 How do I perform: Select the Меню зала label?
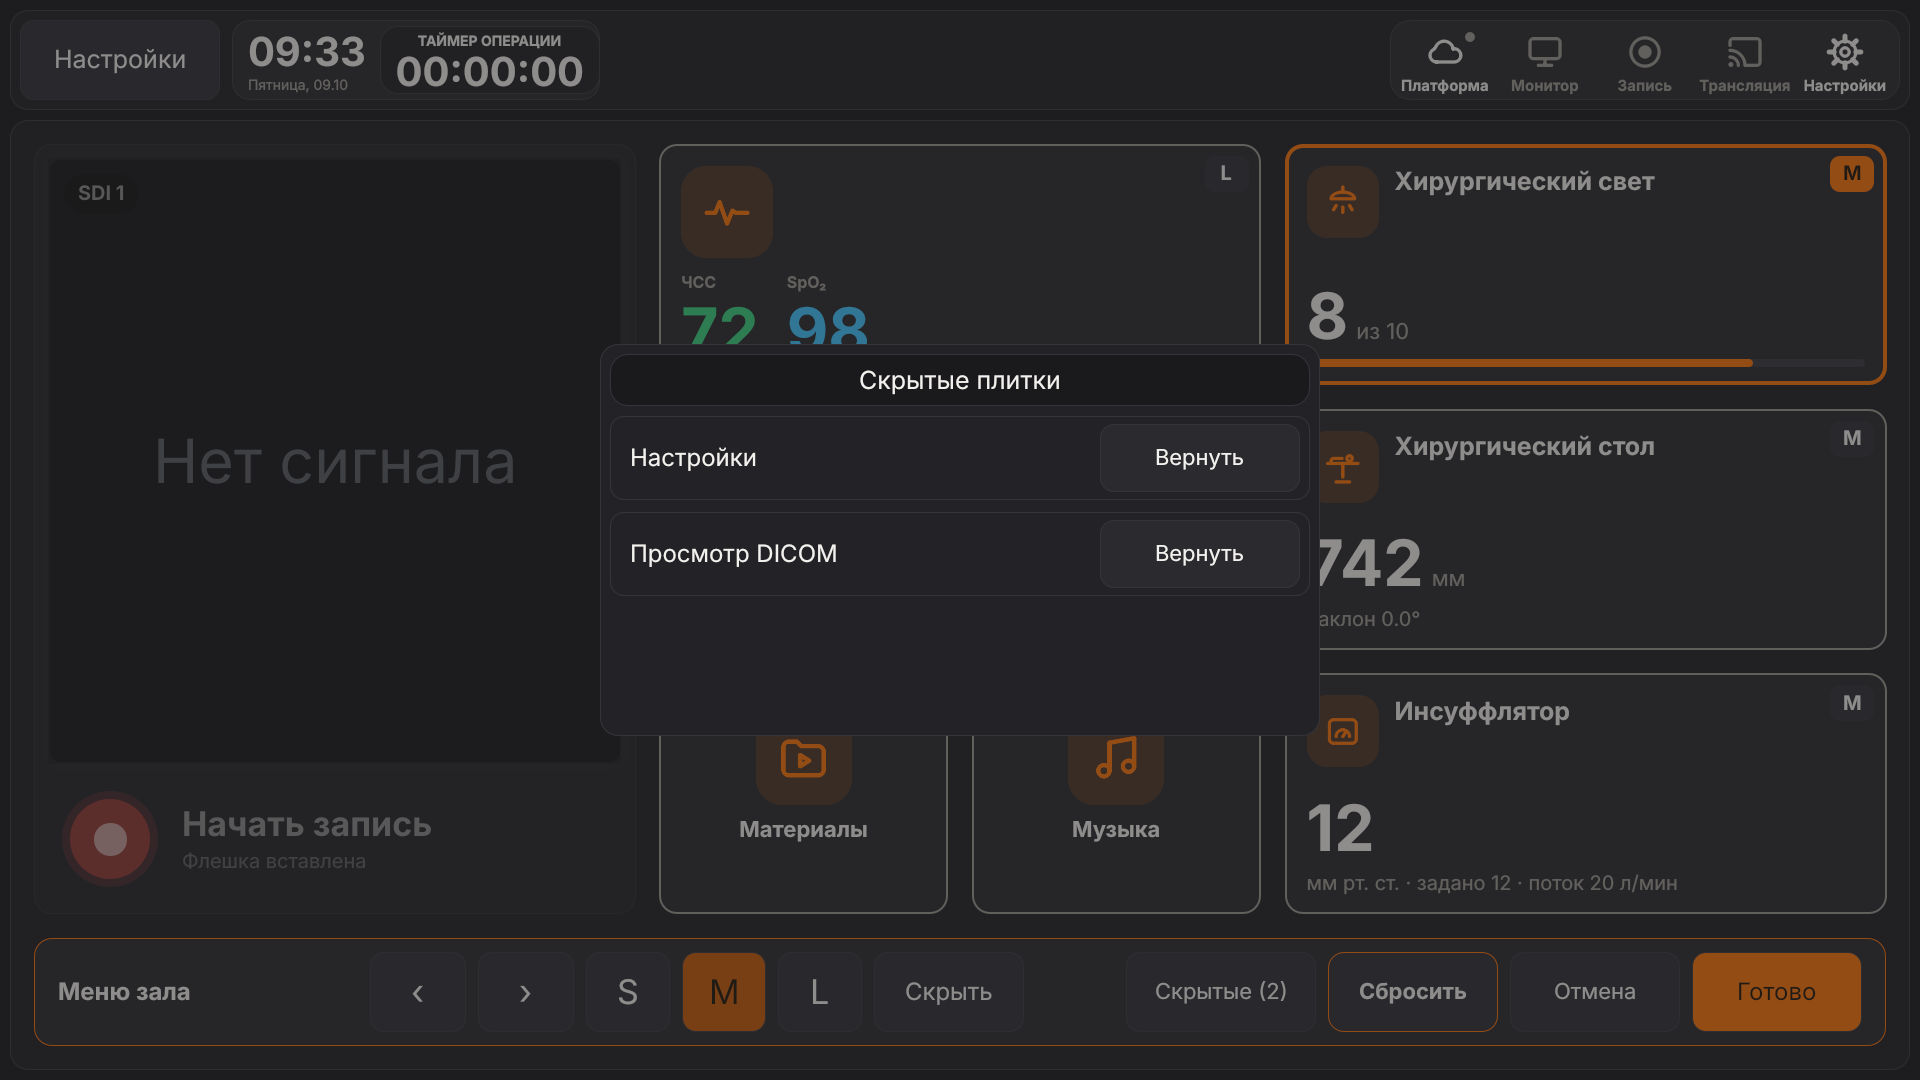[124, 992]
